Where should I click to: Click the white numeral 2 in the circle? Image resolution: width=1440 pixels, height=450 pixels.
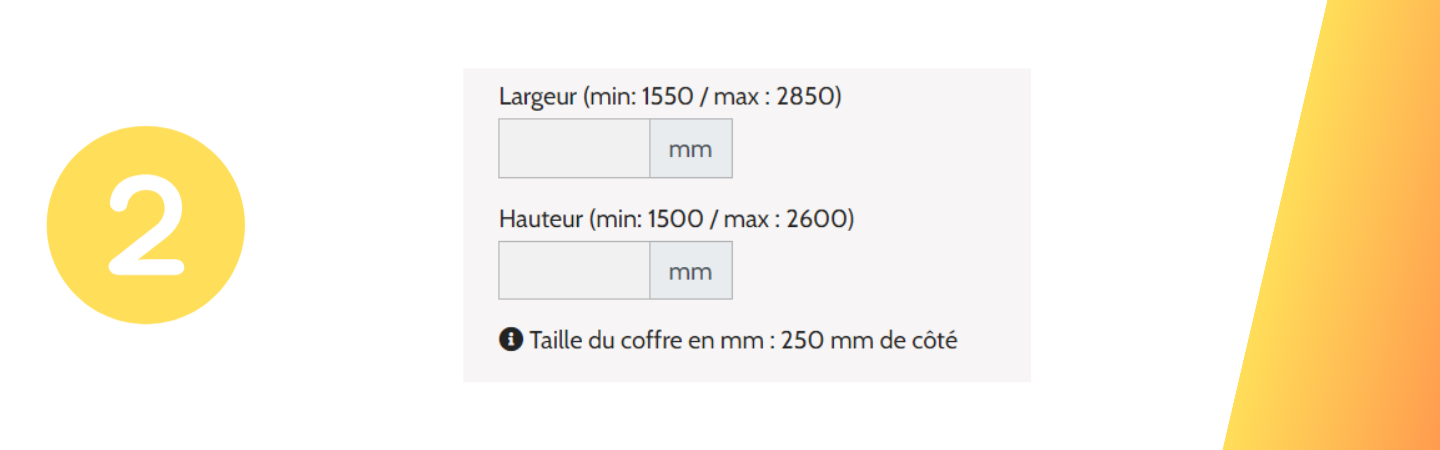click(x=146, y=225)
